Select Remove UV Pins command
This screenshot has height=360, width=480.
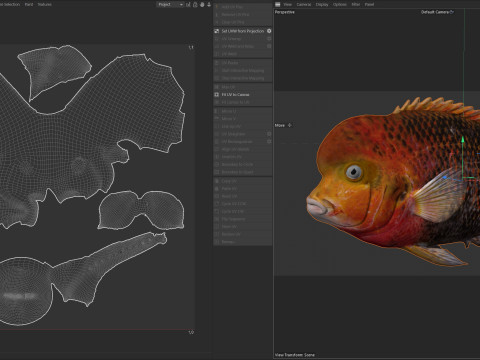tap(243, 14)
